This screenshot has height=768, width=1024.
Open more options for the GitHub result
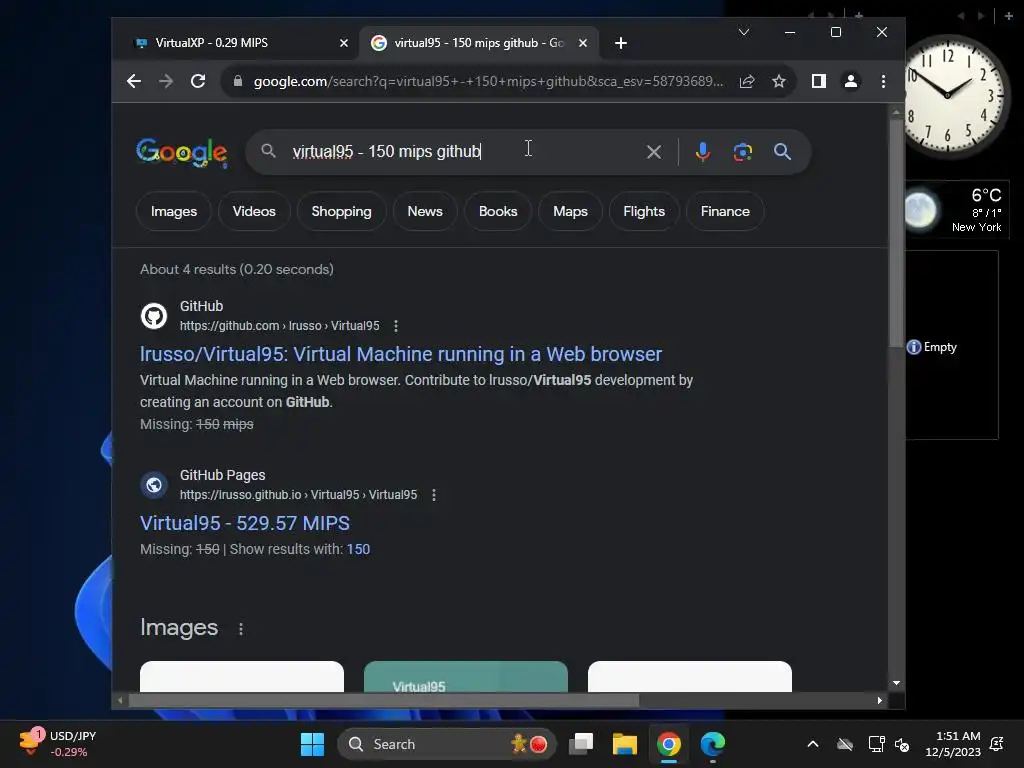tap(396, 326)
